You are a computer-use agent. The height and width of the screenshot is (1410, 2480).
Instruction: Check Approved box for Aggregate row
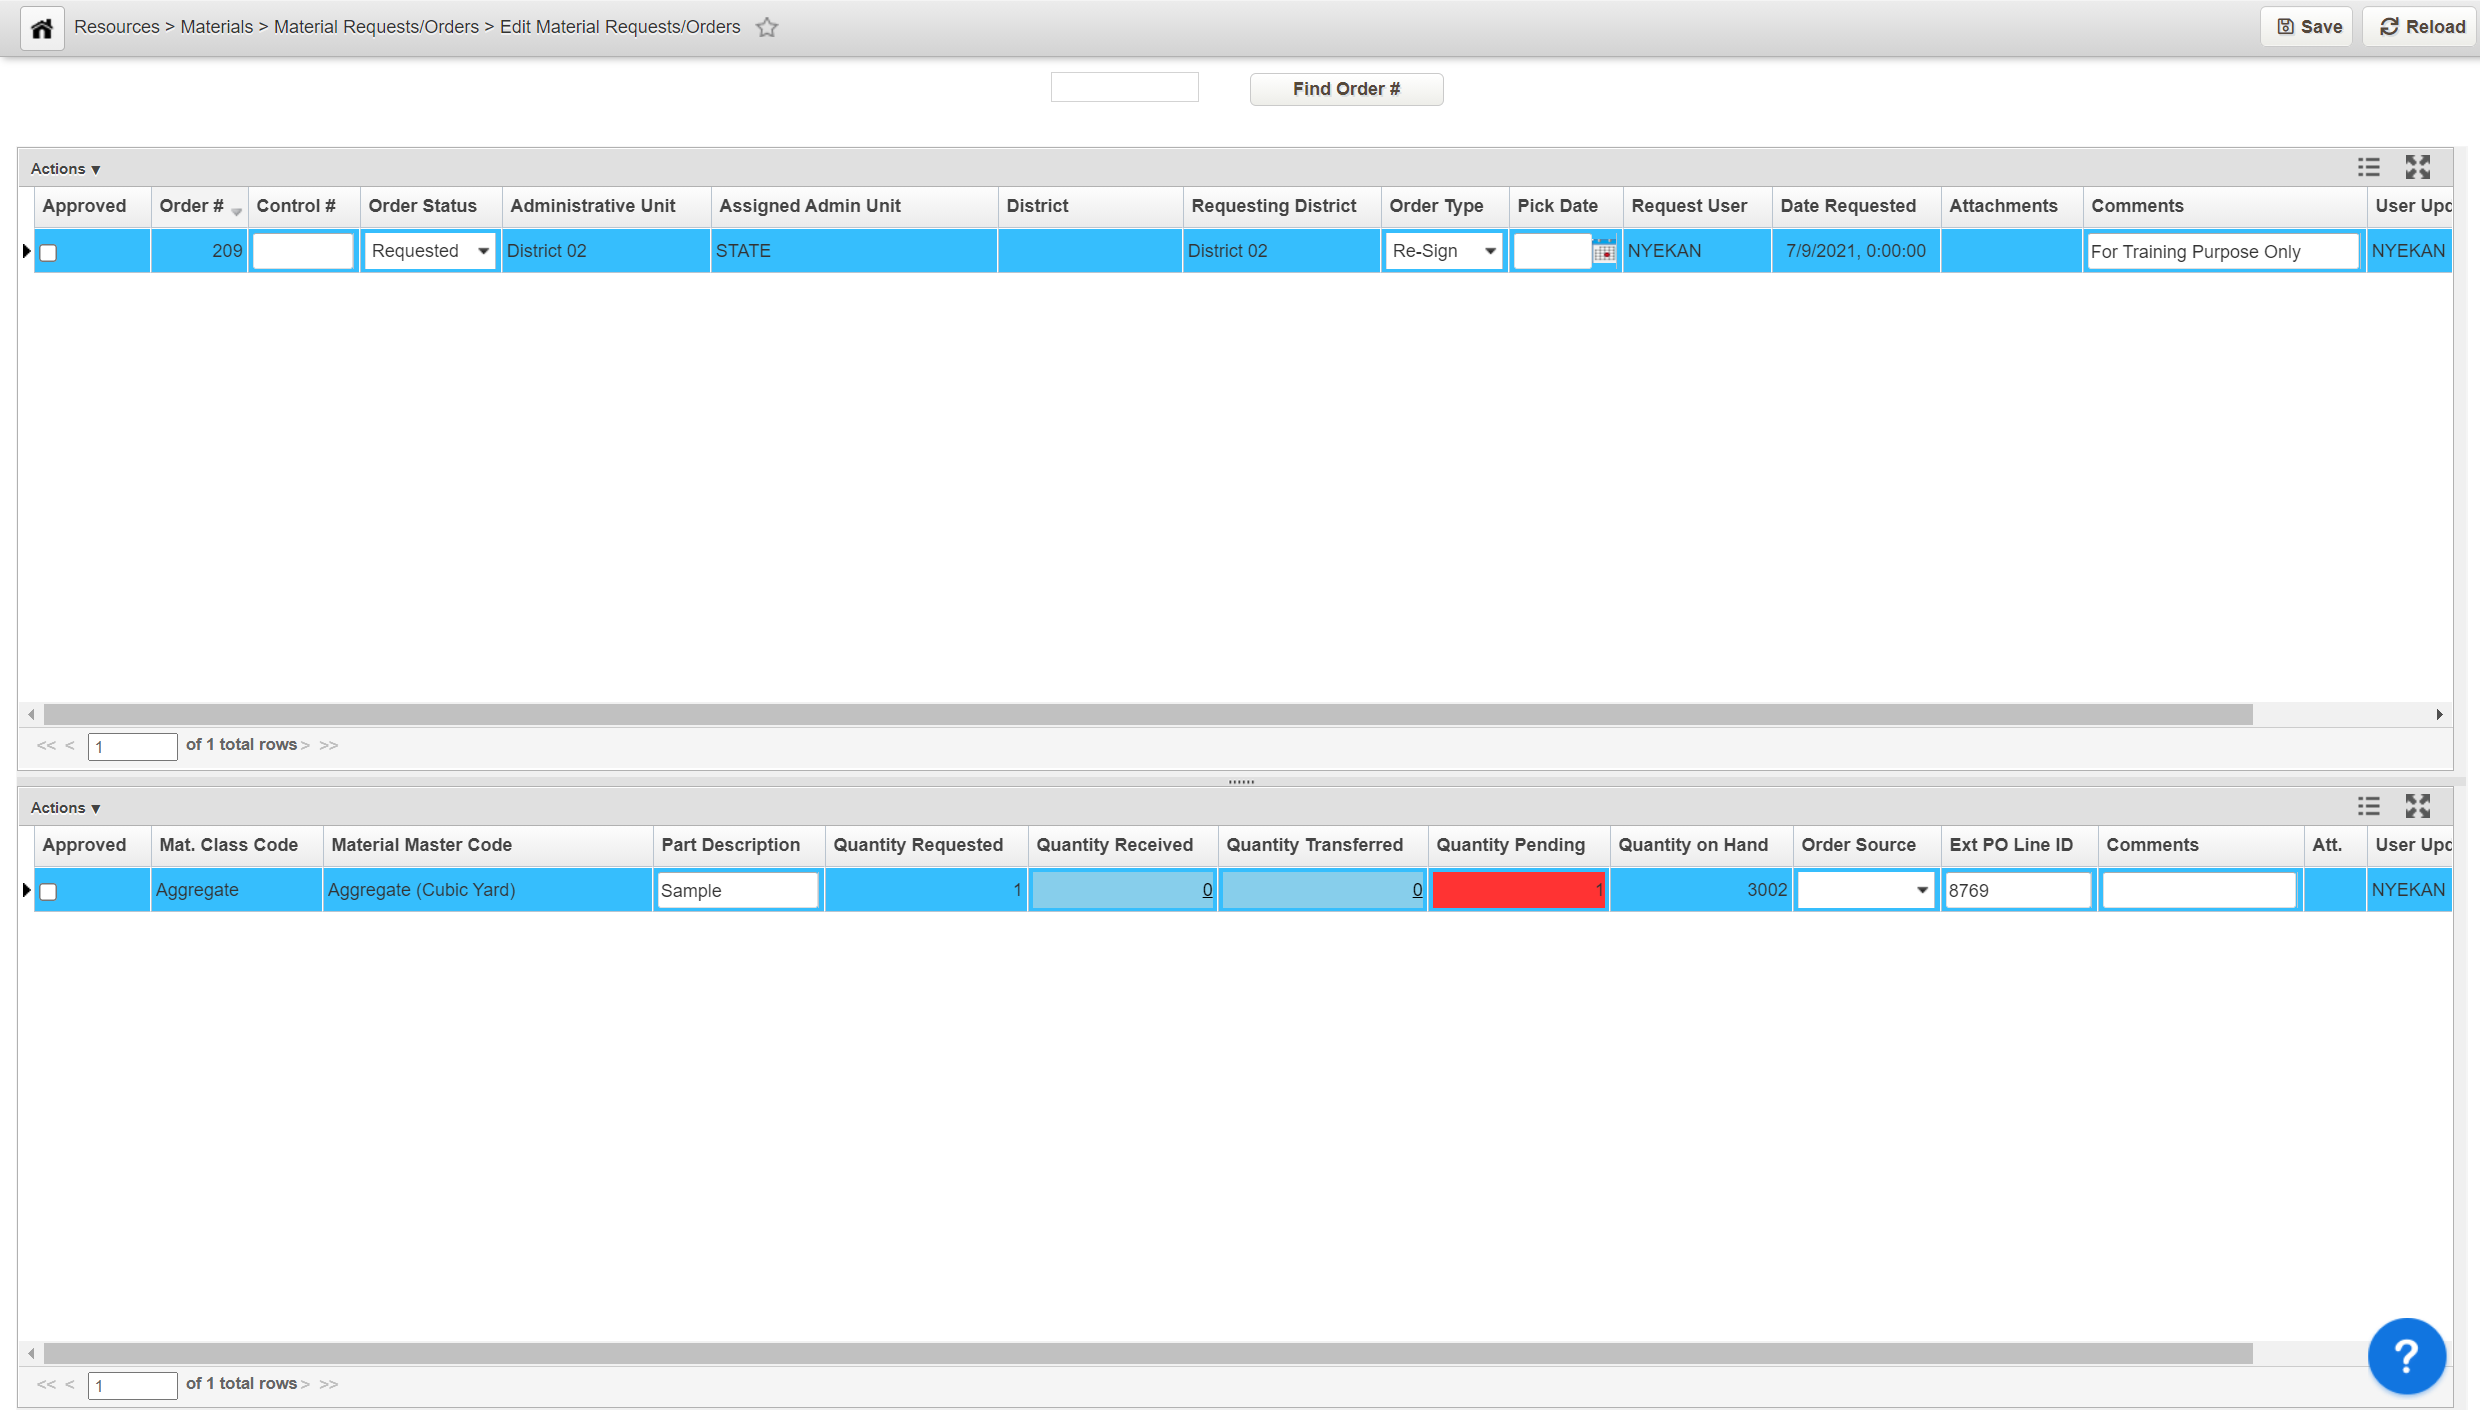[49, 892]
